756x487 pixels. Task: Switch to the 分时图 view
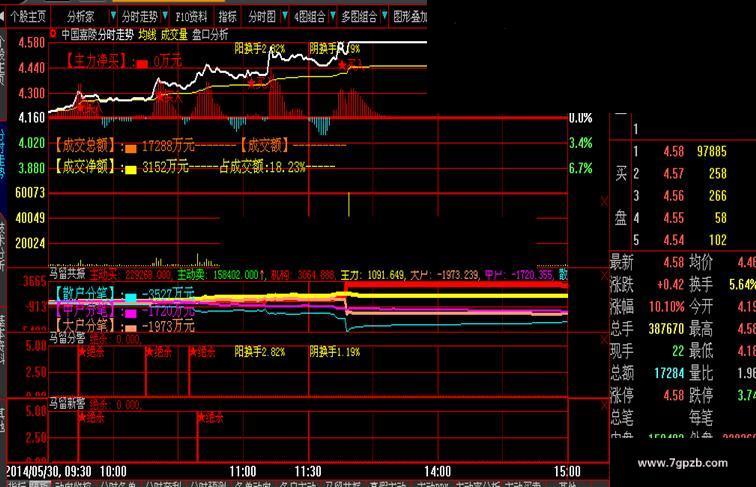point(262,17)
